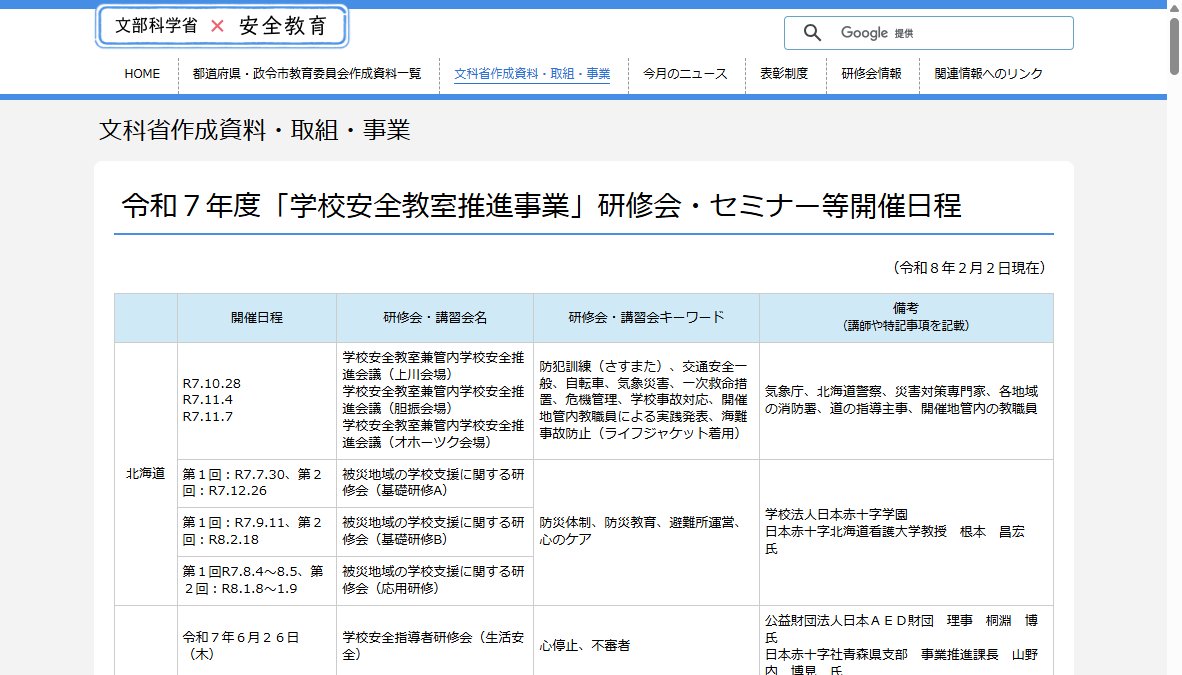
Task: Click remarks cell 学校法人日本赤十字学園
Action: (906, 532)
